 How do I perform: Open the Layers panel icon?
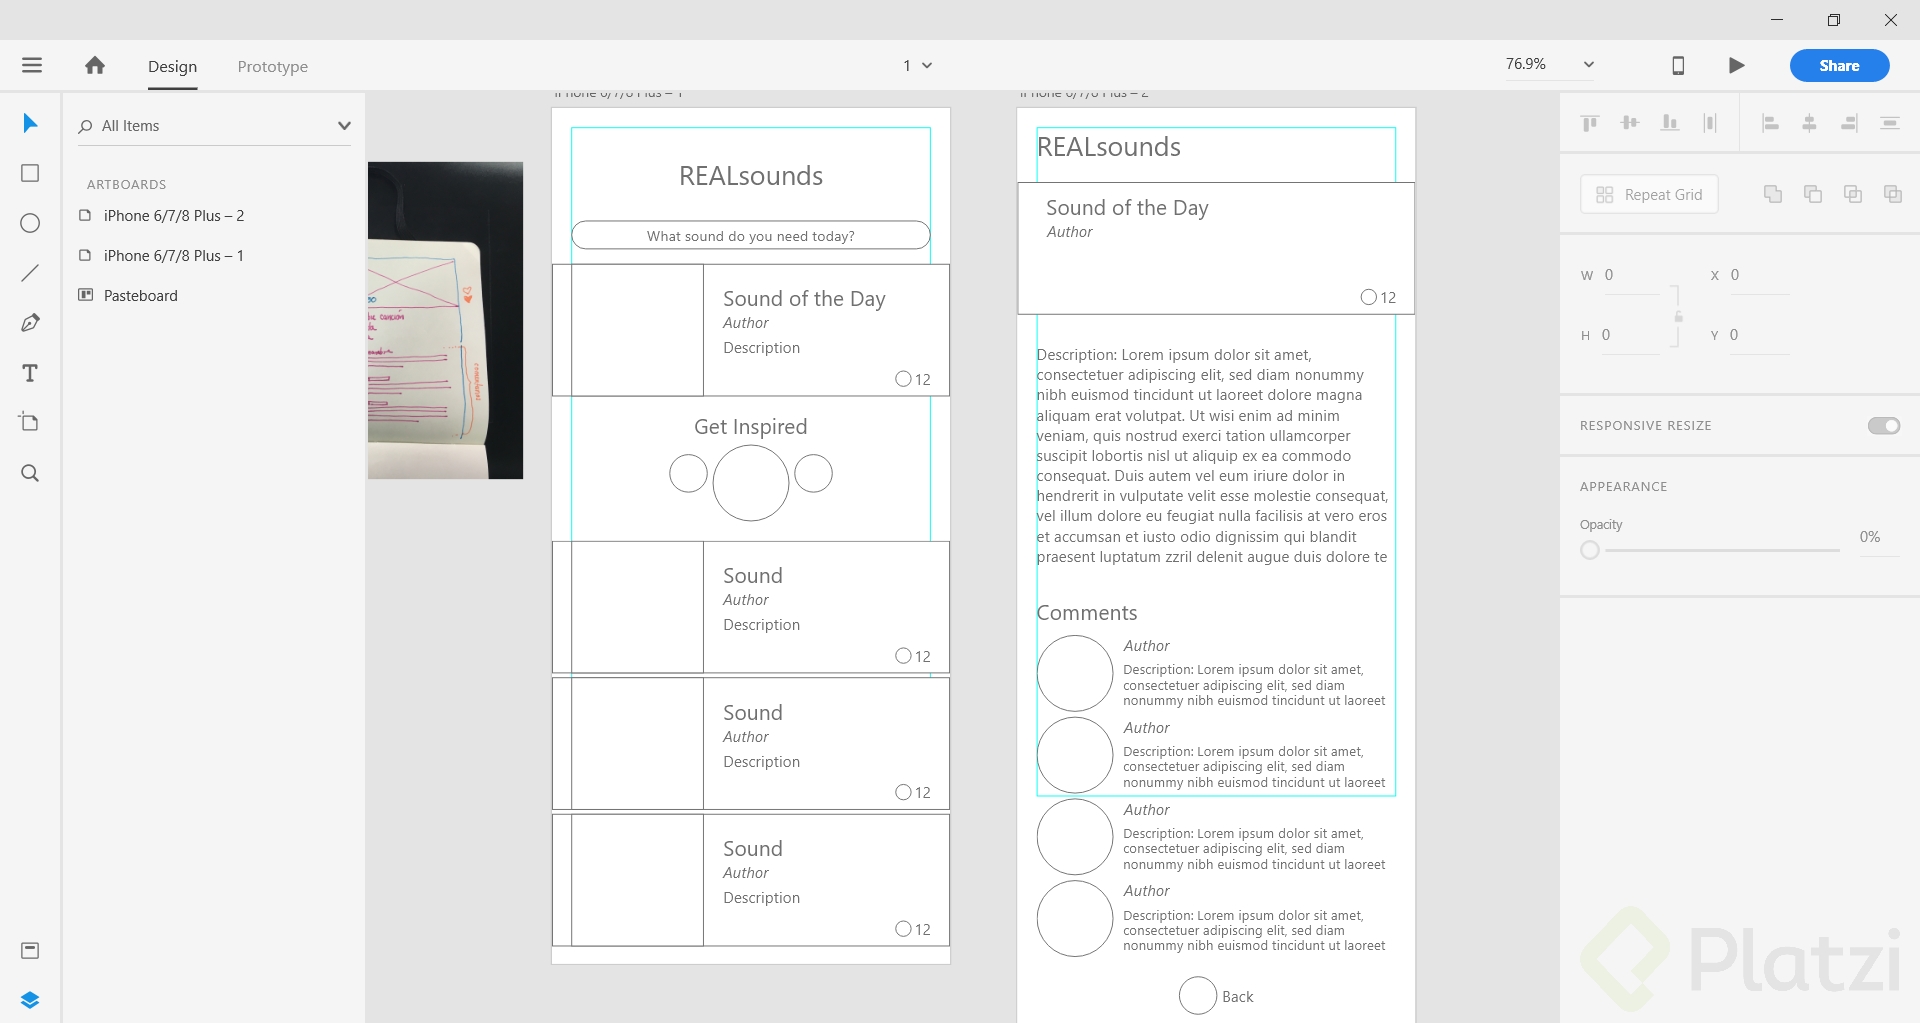click(x=30, y=1000)
